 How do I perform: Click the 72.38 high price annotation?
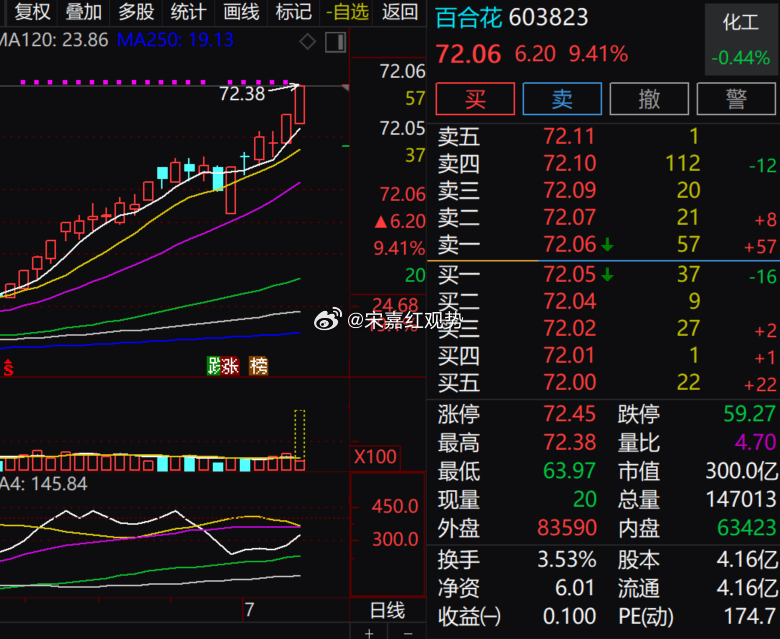242,93
